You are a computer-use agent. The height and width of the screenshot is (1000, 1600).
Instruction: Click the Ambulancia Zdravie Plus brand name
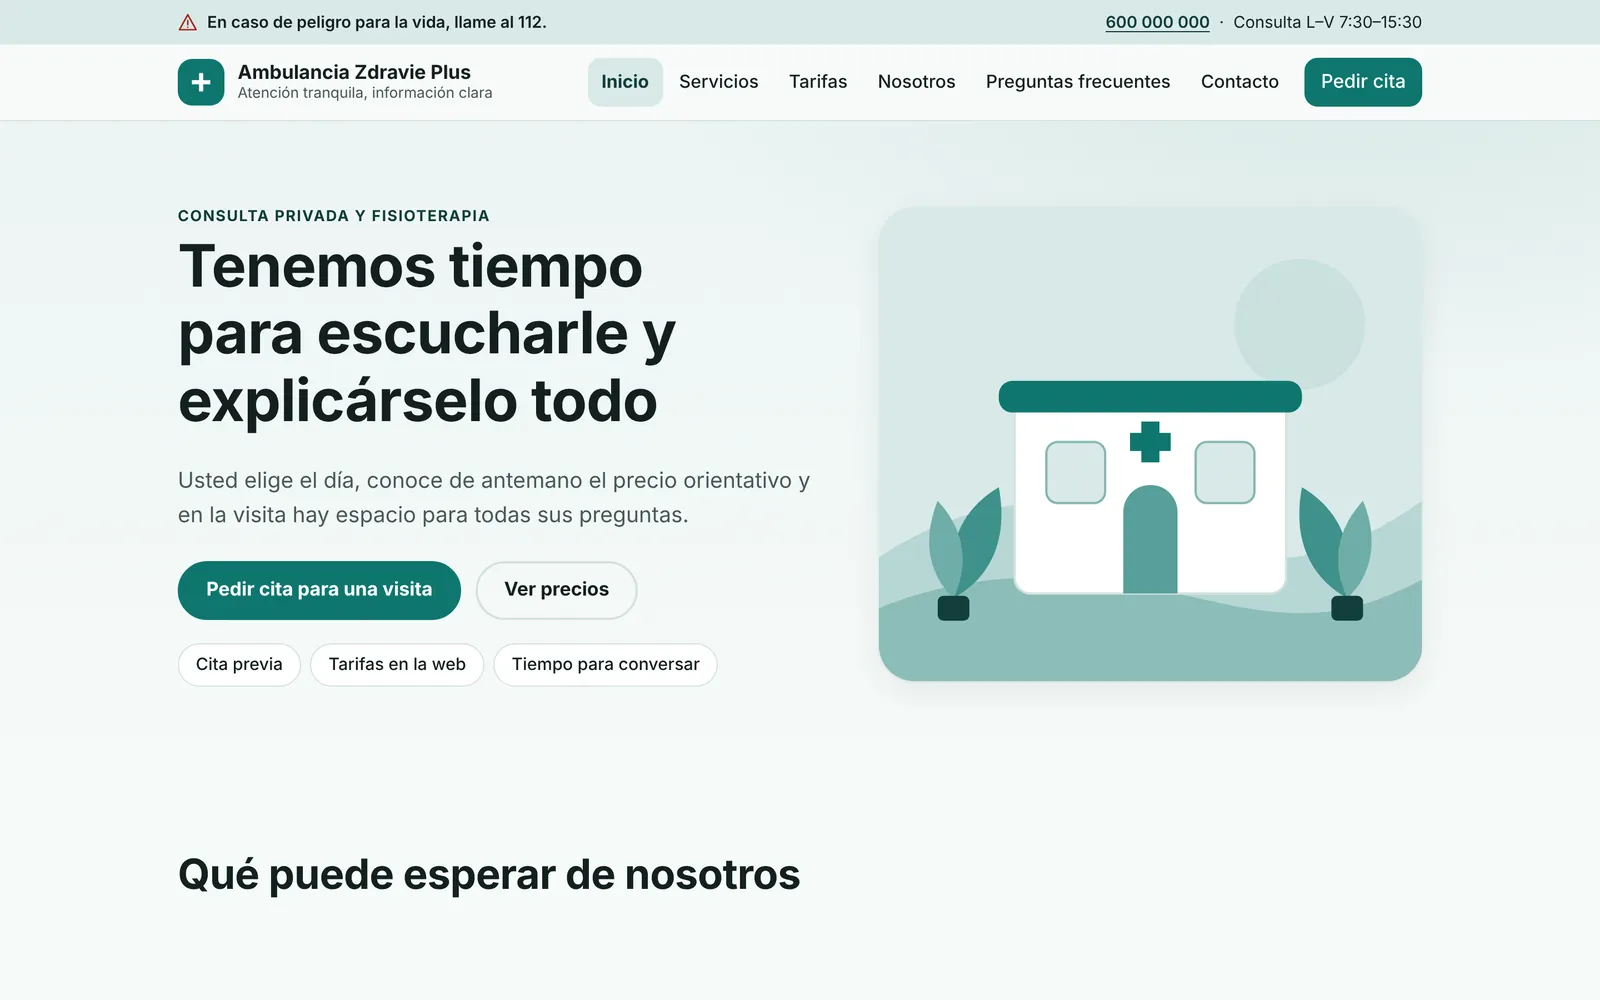(354, 72)
